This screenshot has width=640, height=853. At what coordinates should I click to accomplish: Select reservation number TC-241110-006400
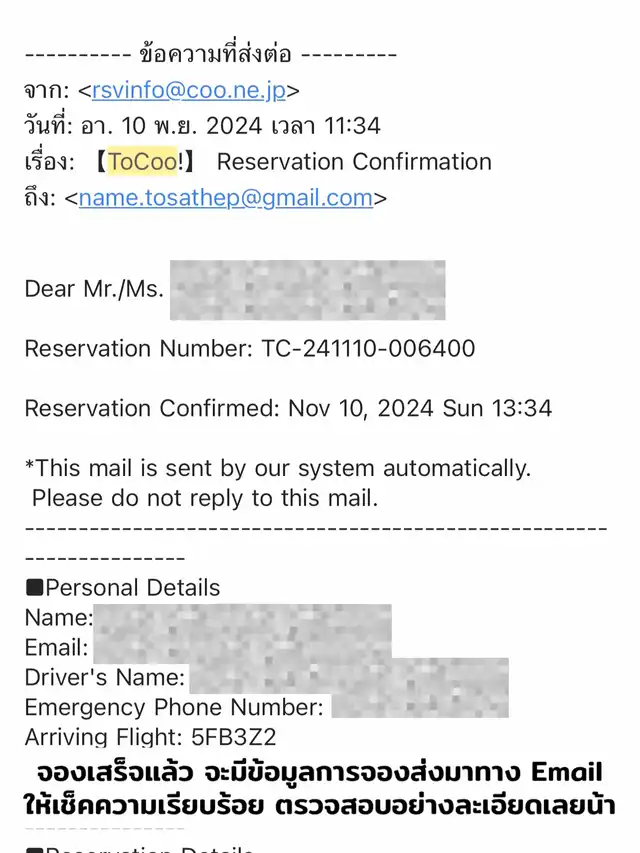368,349
